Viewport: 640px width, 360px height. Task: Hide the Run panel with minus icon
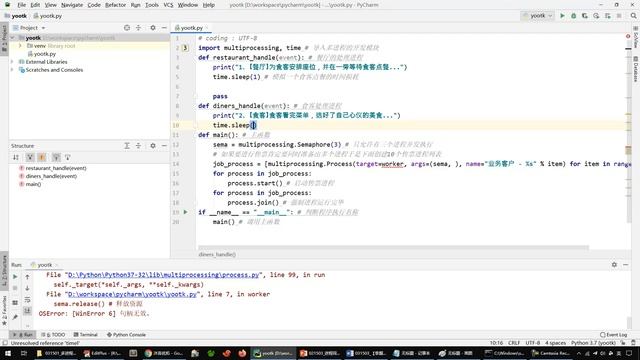625,265
